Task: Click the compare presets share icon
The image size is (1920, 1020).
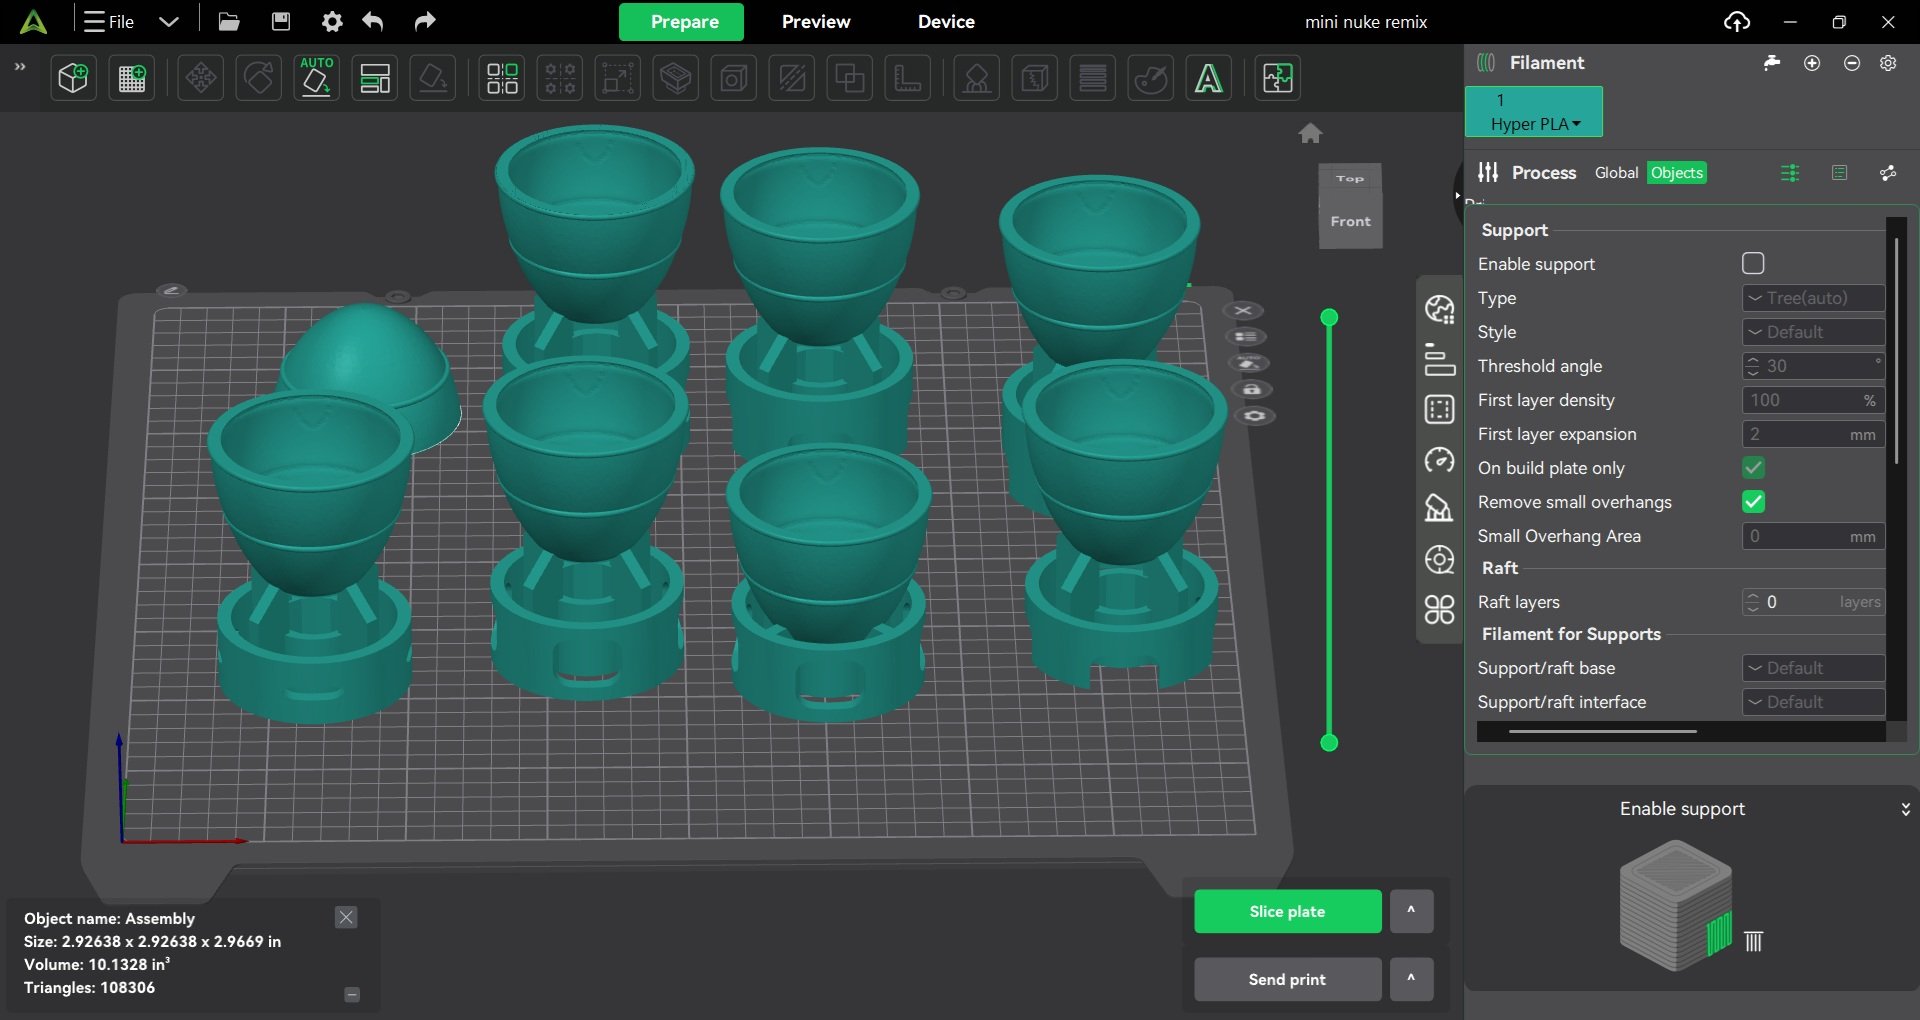Action: tap(1888, 173)
